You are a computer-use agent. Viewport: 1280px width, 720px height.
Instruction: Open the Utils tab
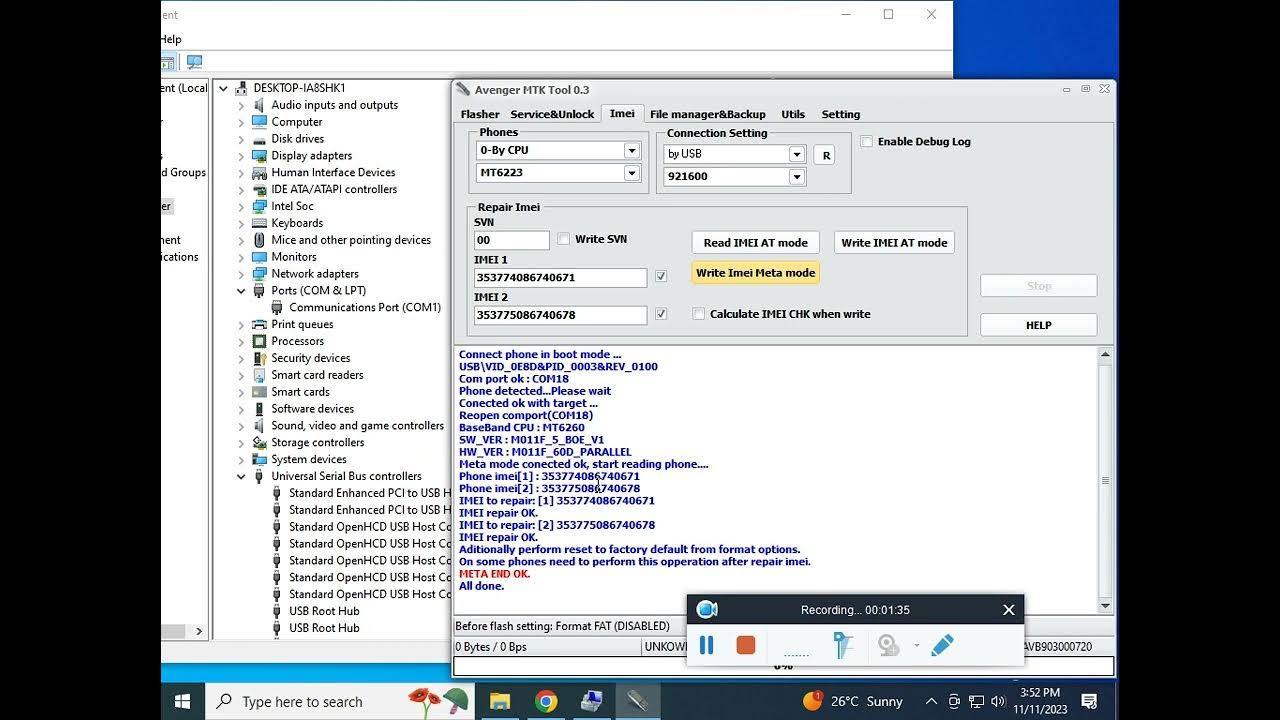[x=793, y=114]
